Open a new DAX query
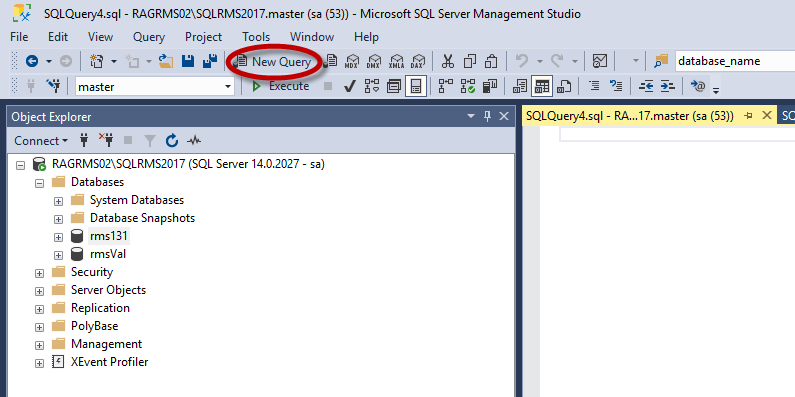This screenshot has height=397, width=795. (418, 62)
